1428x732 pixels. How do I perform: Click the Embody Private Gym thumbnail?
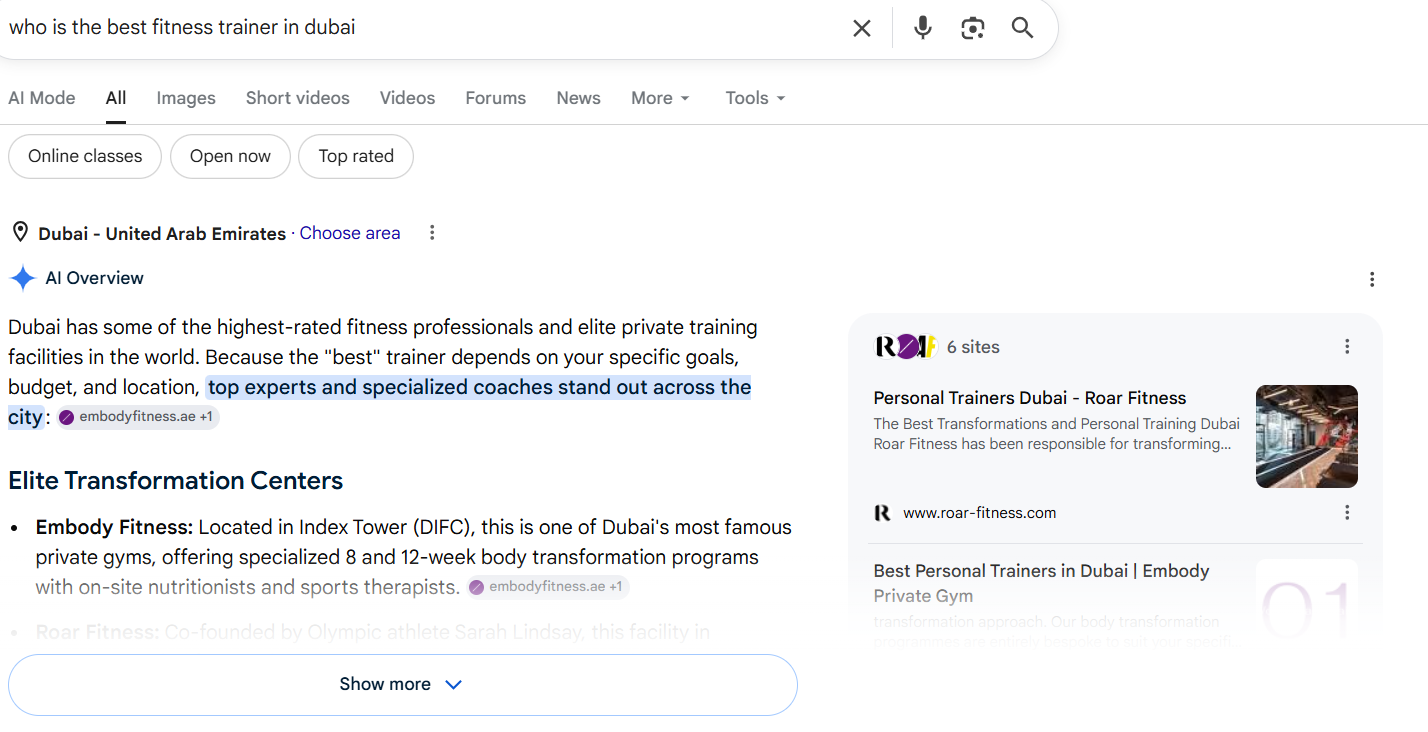(1307, 600)
